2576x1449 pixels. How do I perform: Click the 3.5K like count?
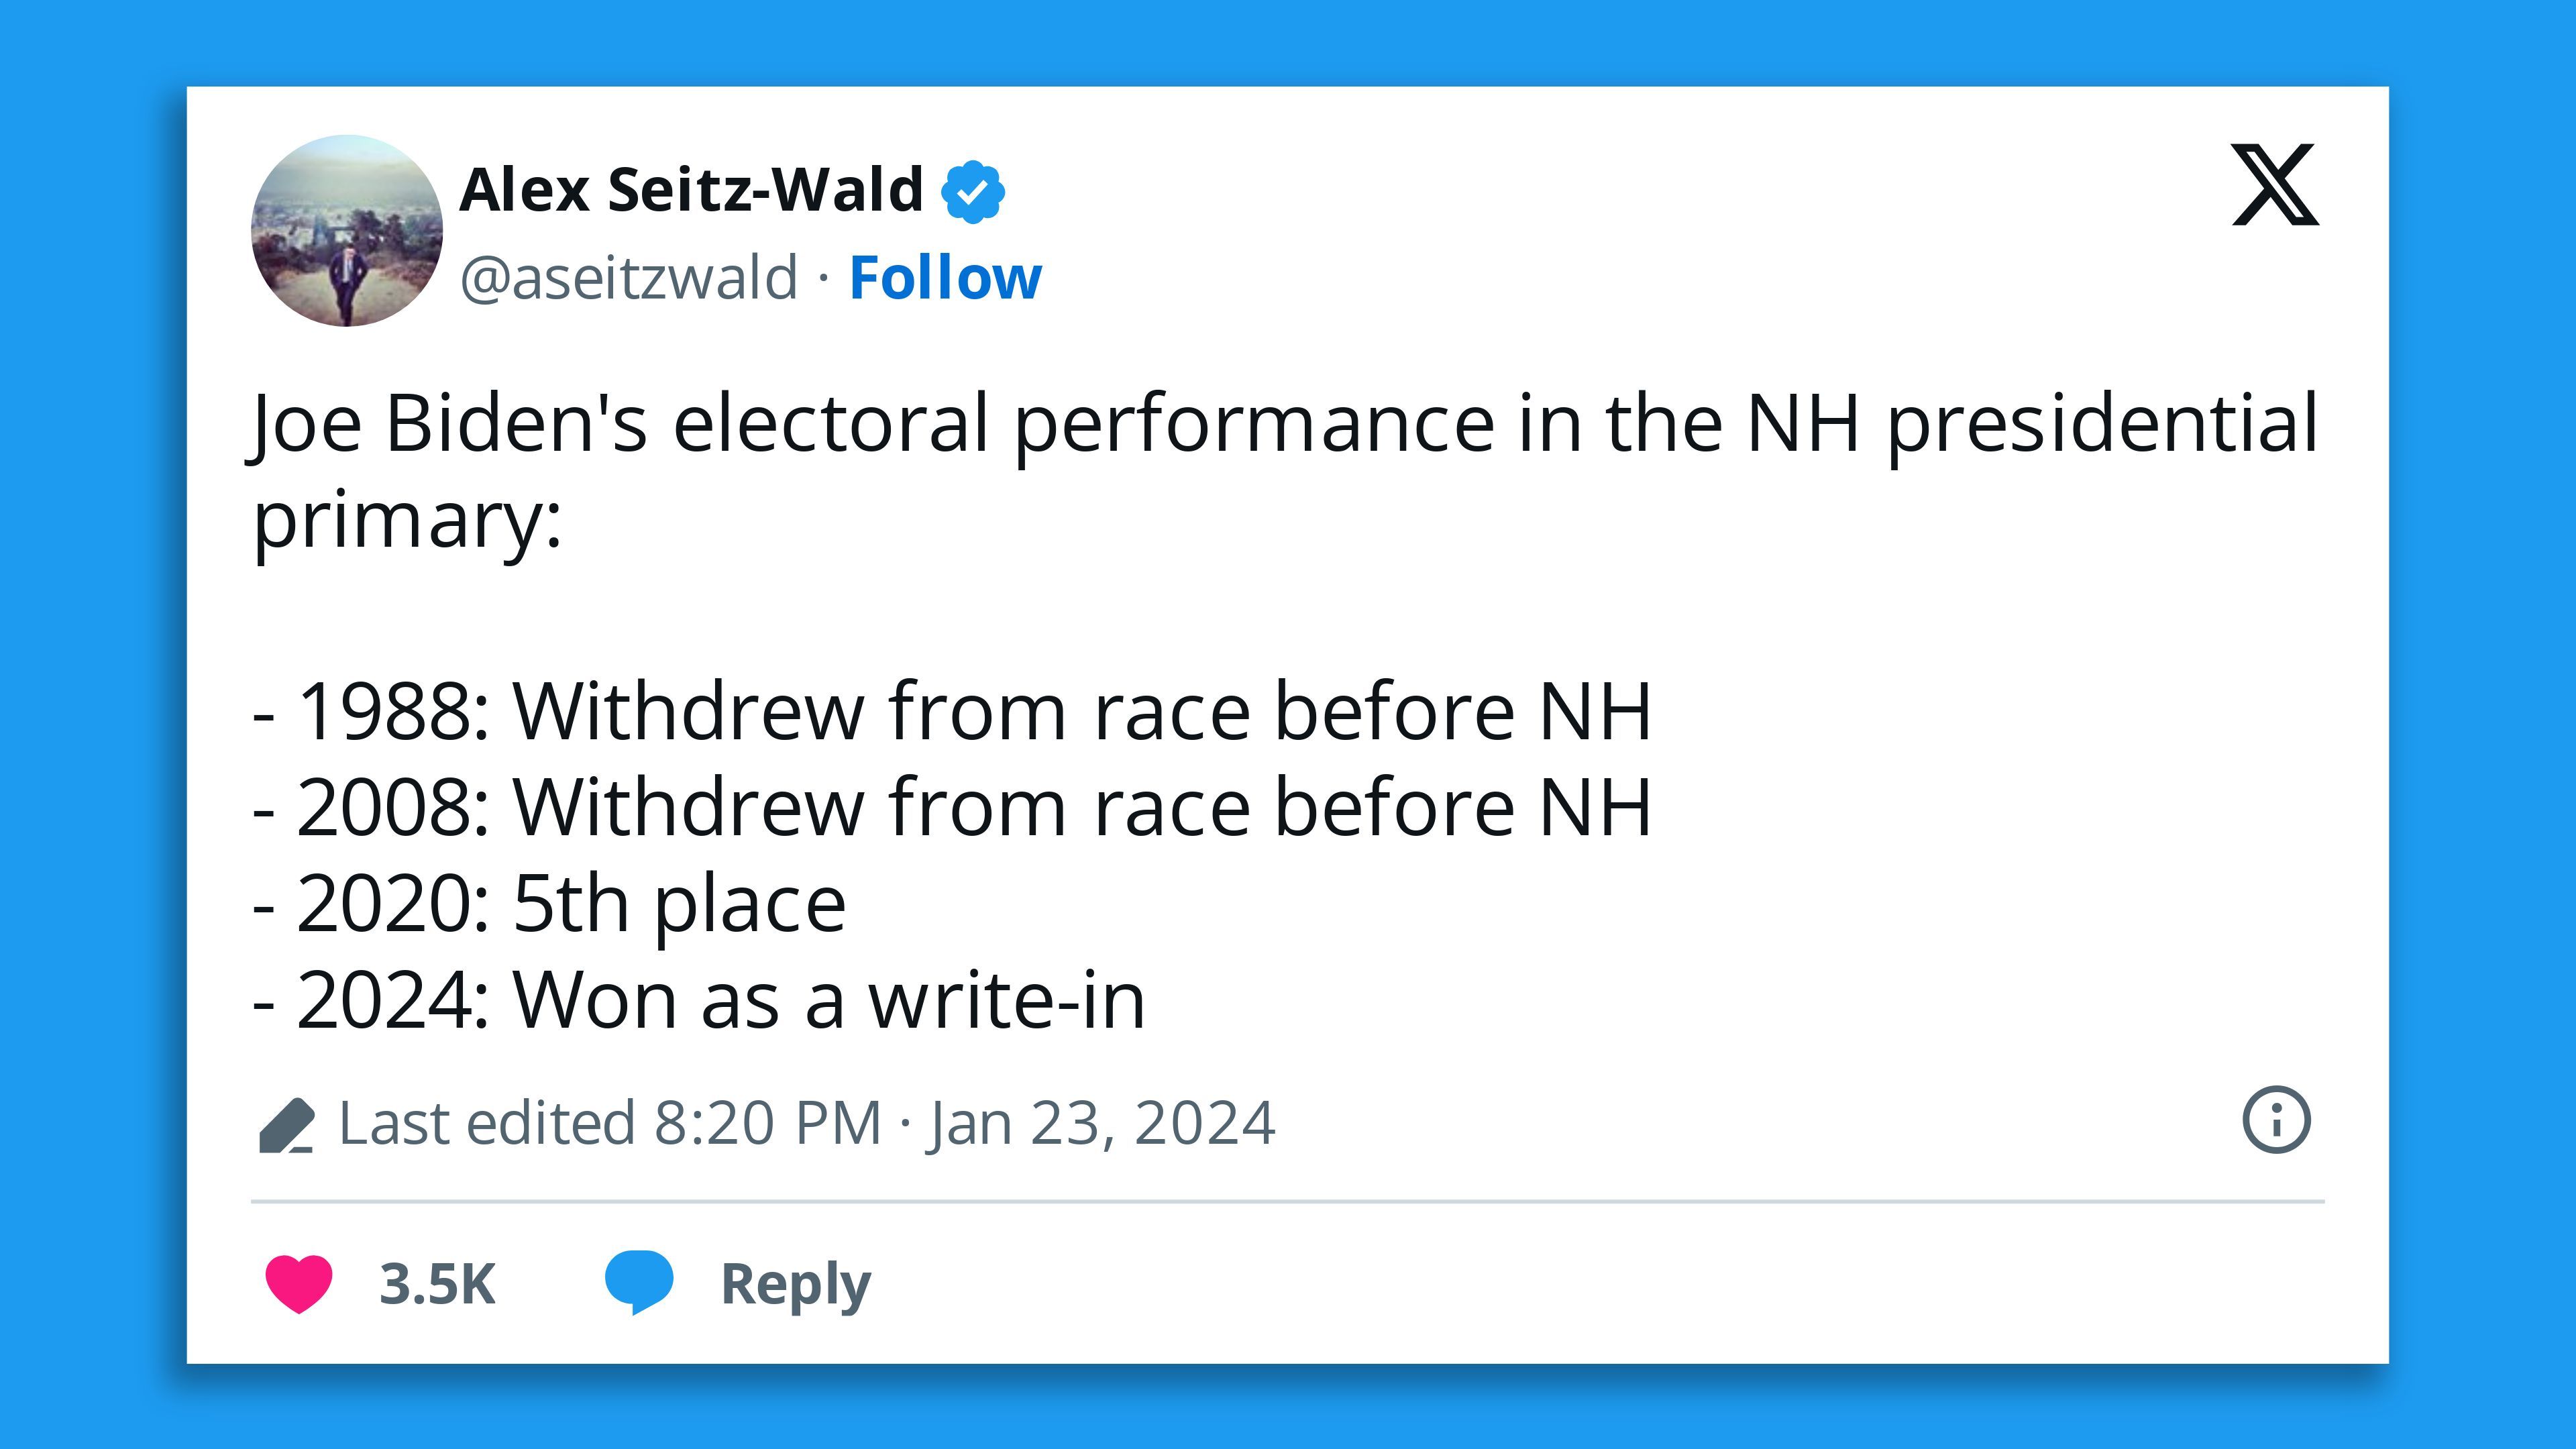(x=437, y=1284)
